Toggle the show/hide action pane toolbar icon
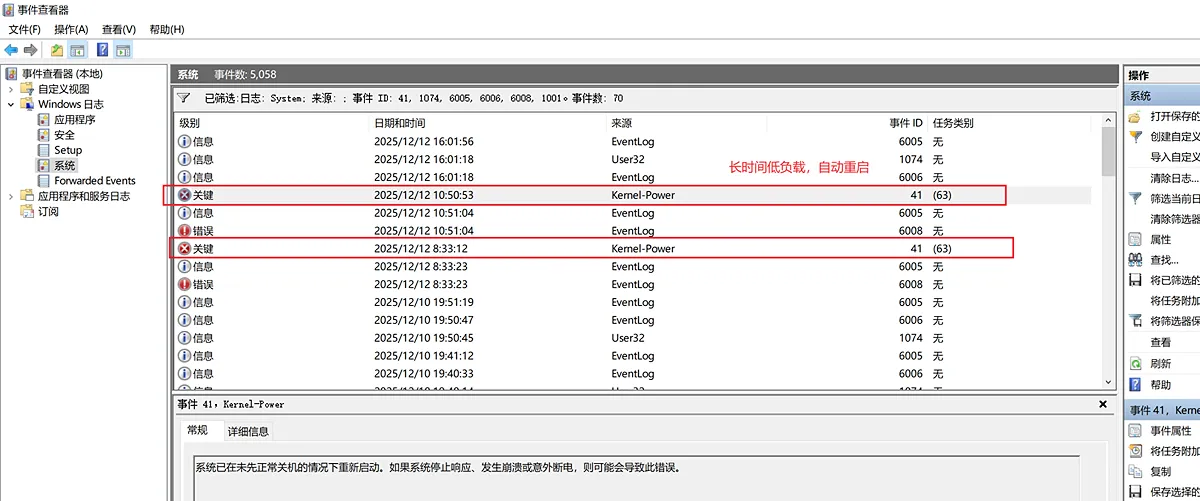Viewport: 1200px width, 501px height. (123, 50)
